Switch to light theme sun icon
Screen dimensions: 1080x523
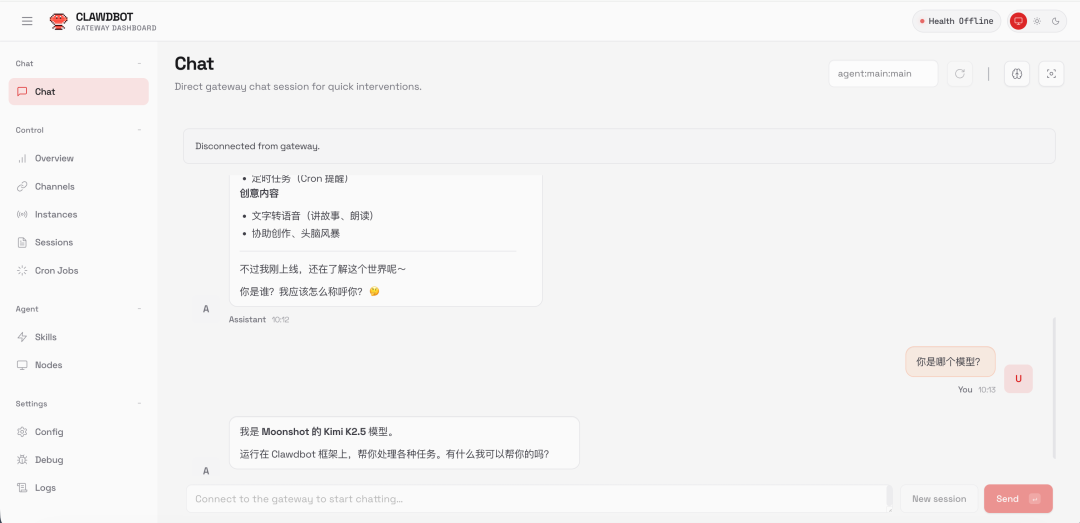[1037, 21]
